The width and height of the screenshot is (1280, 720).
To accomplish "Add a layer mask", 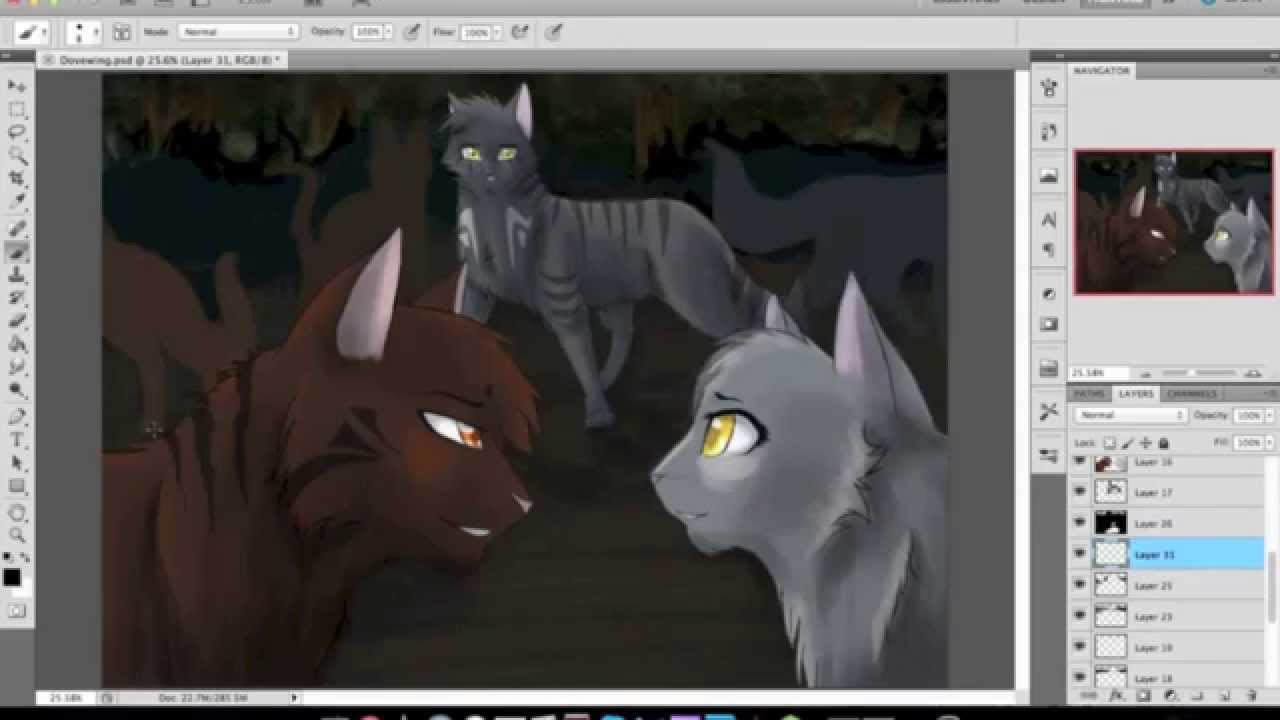I will pos(1143,695).
